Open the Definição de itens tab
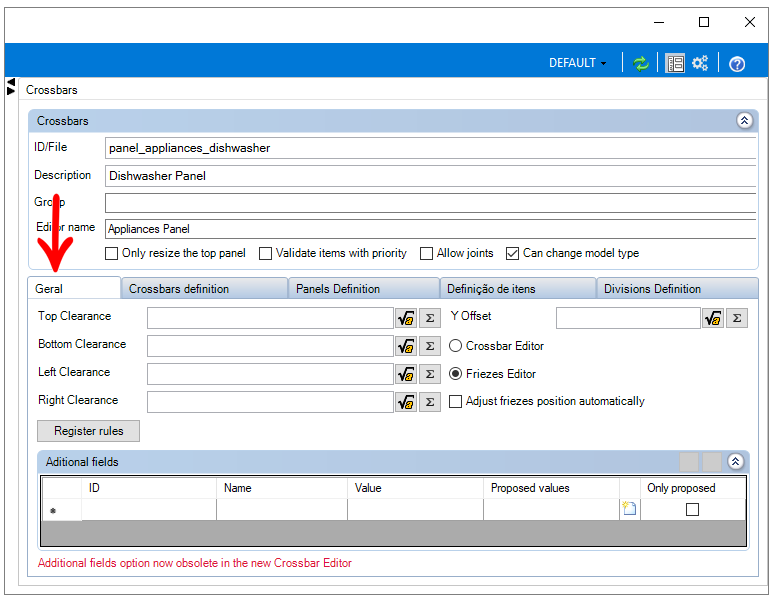This screenshot has width=776, height=602. coord(518,289)
